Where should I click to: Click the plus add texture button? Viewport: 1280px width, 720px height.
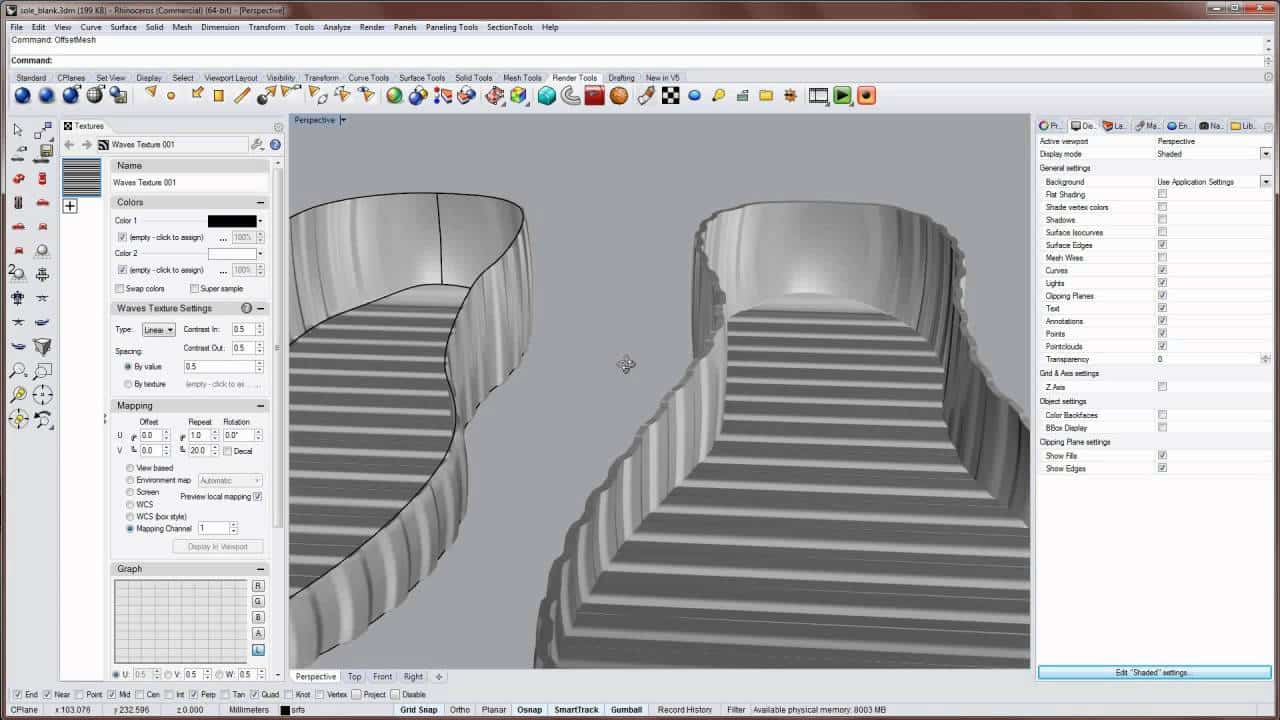tap(70, 206)
